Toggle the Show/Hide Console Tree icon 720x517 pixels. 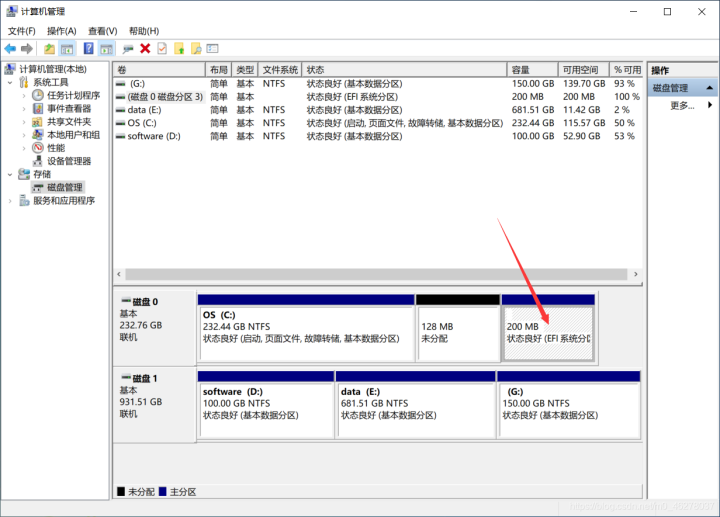click(x=68, y=48)
